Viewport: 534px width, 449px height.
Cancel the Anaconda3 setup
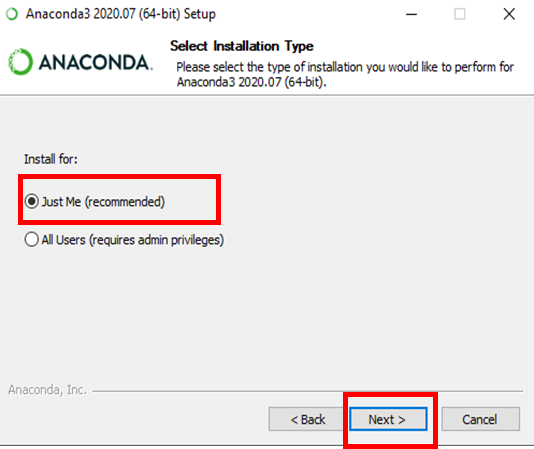[x=481, y=419]
